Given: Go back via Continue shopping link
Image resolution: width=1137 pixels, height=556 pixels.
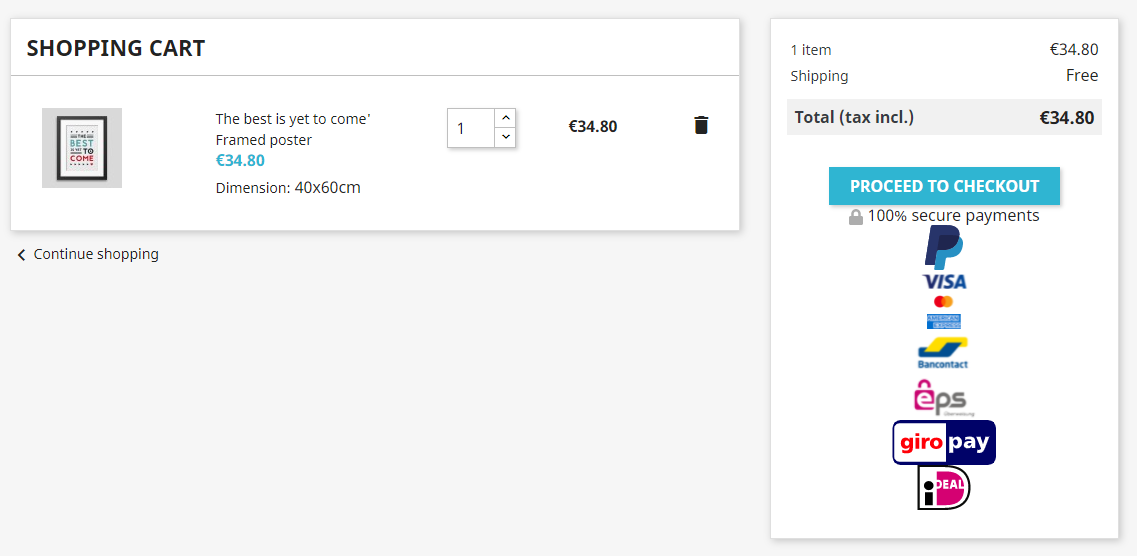Looking at the screenshot, I should coord(96,254).
